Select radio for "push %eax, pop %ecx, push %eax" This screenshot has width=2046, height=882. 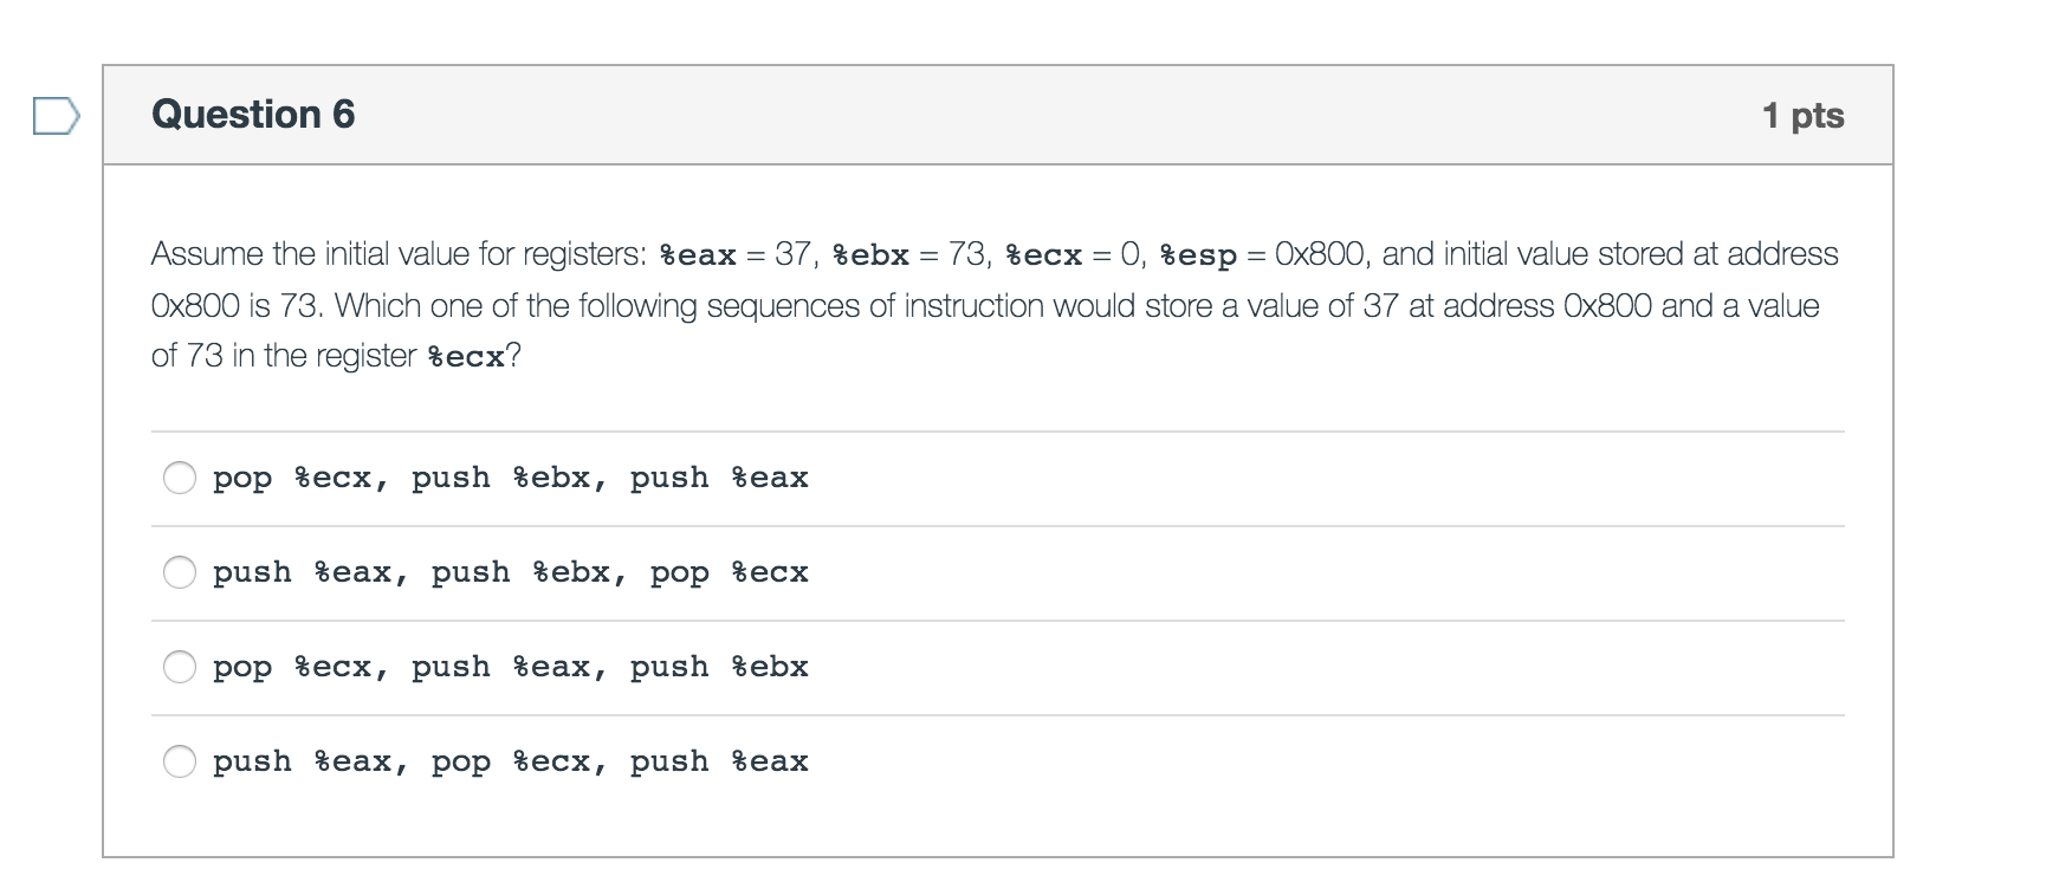[180, 762]
